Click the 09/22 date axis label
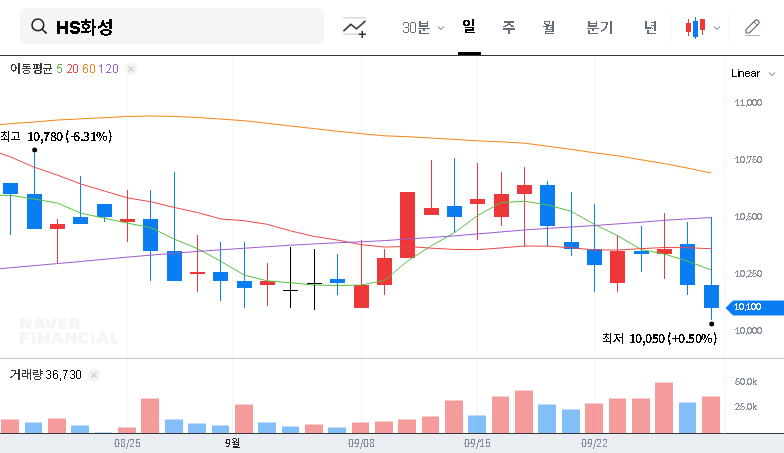This screenshot has width=784, height=453. pos(594,443)
